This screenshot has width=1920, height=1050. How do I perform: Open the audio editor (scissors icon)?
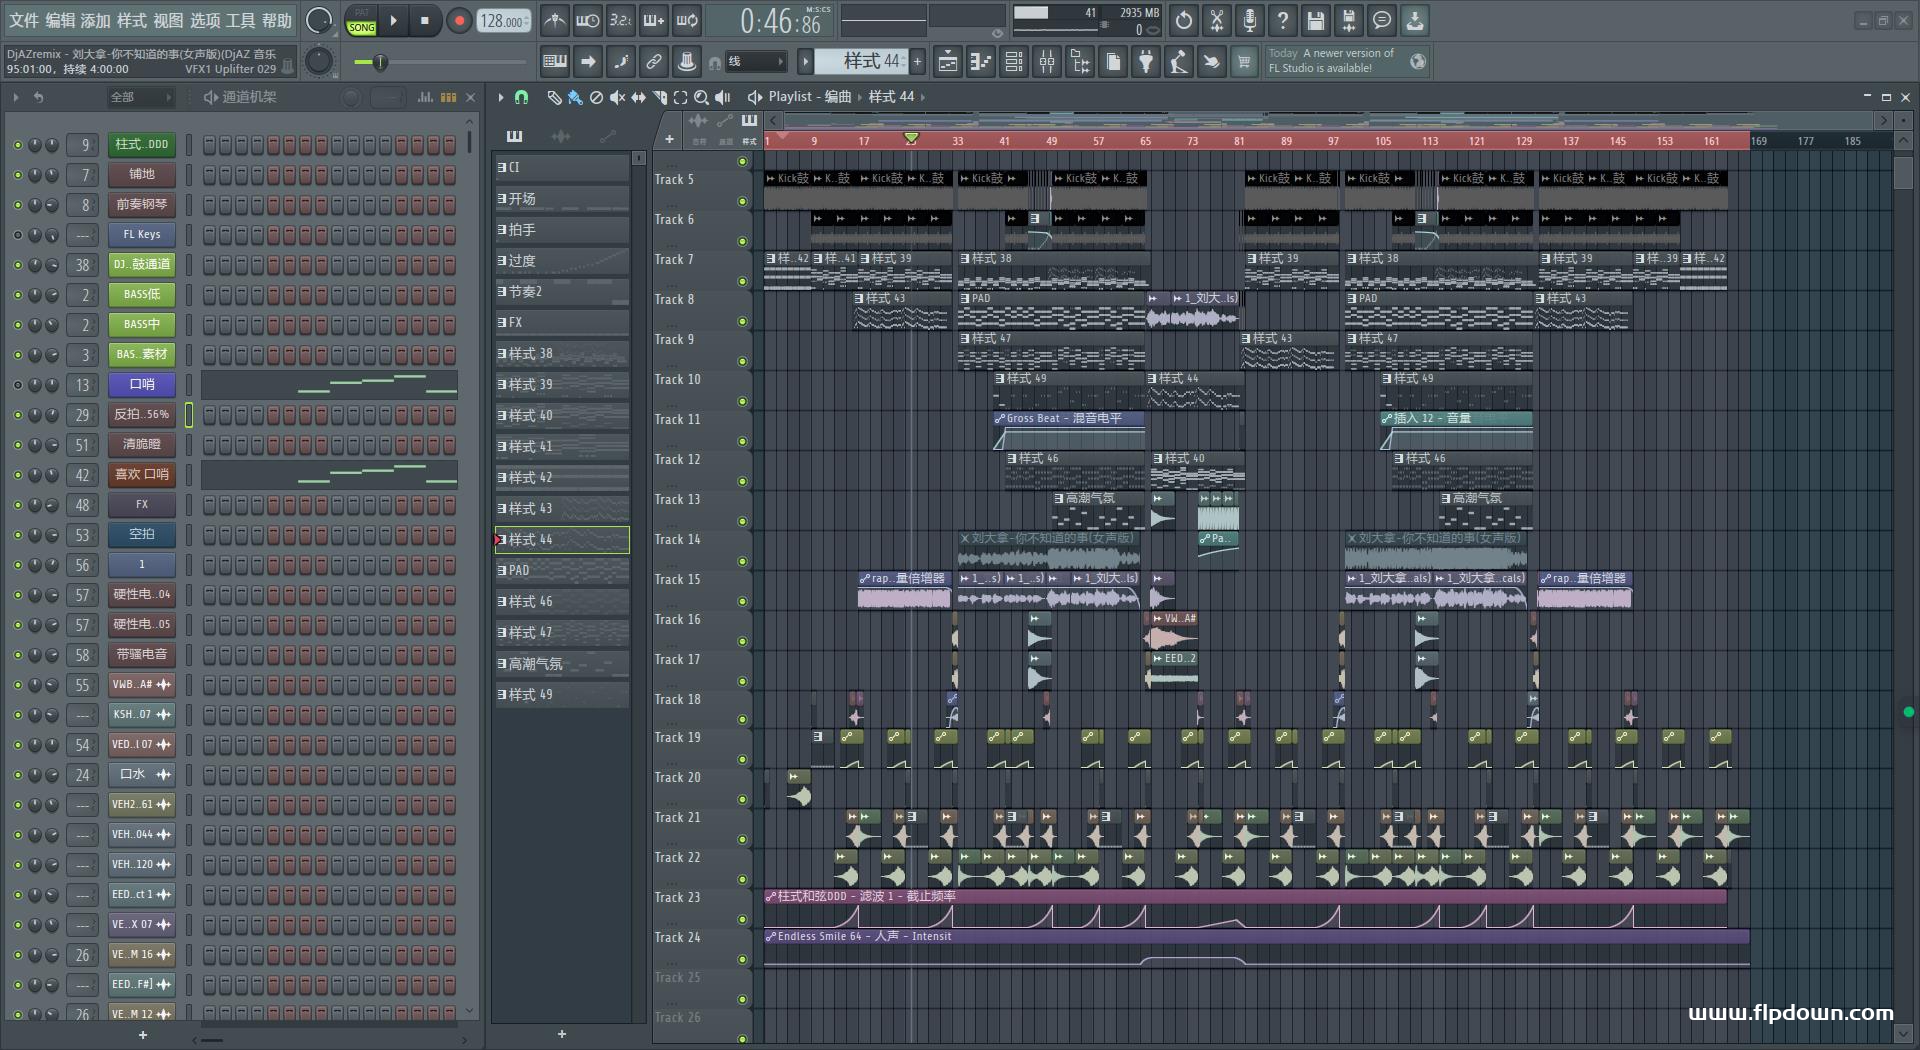pos(1216,20)
